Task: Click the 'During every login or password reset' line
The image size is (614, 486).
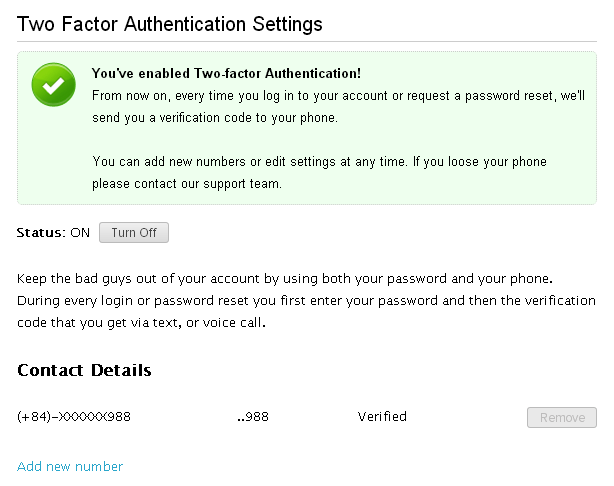Action: tap(306, 300)
